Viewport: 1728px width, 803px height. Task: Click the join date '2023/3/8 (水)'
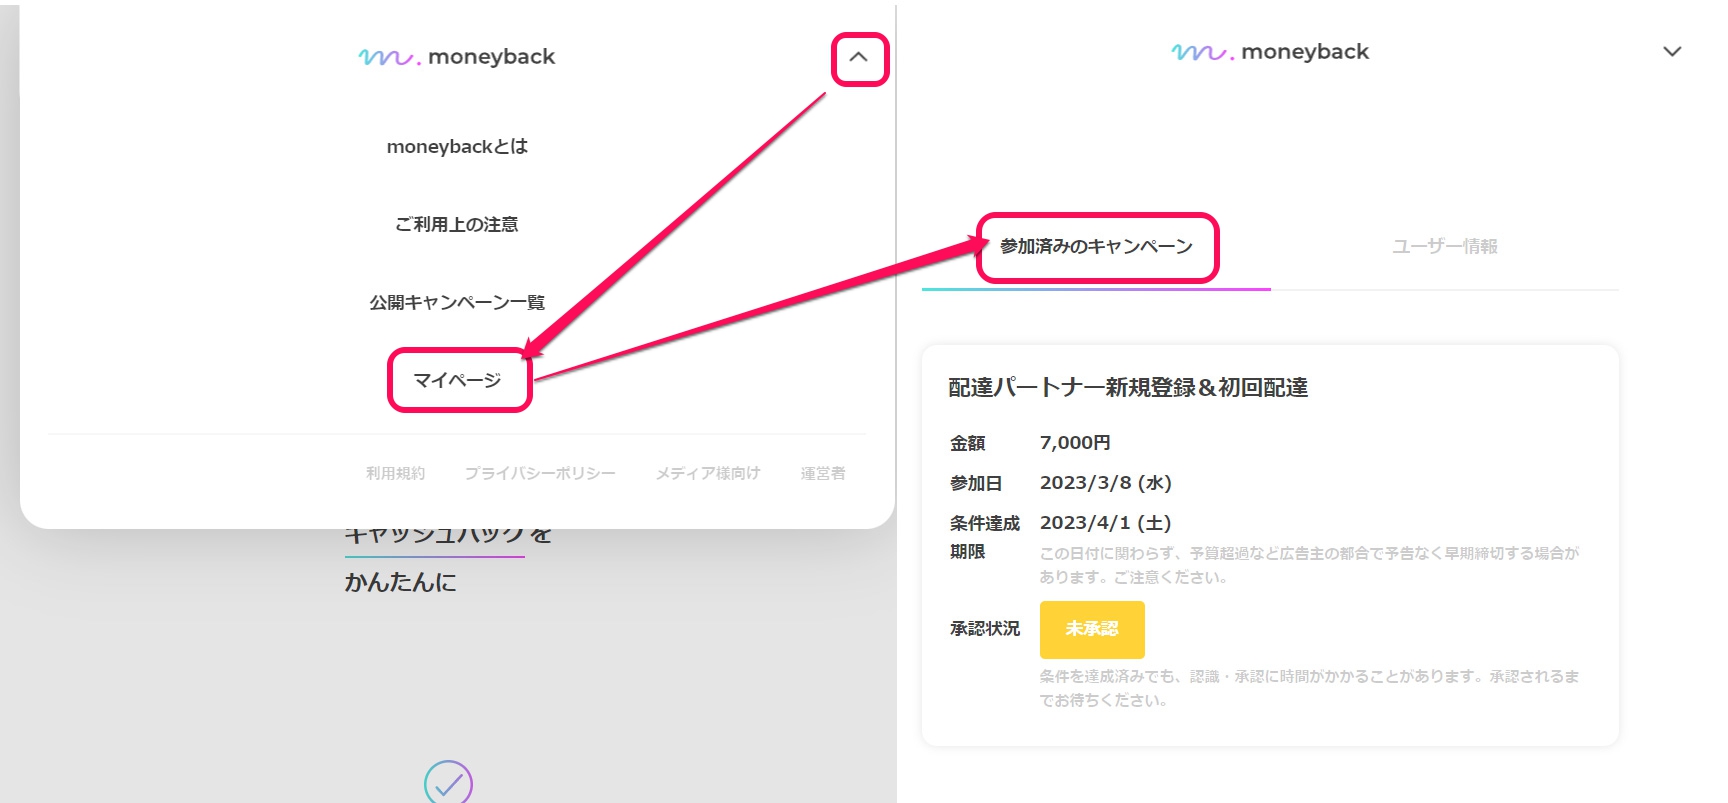click(x=1105, y=483)
